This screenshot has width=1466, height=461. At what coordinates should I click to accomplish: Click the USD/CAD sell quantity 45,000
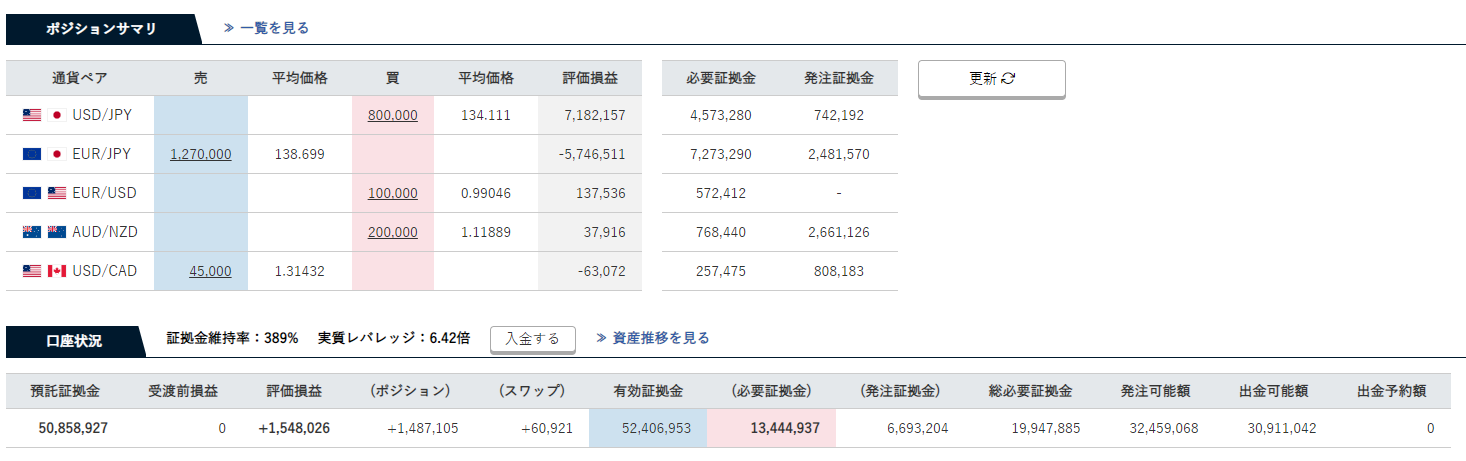(x=210, y=271)
